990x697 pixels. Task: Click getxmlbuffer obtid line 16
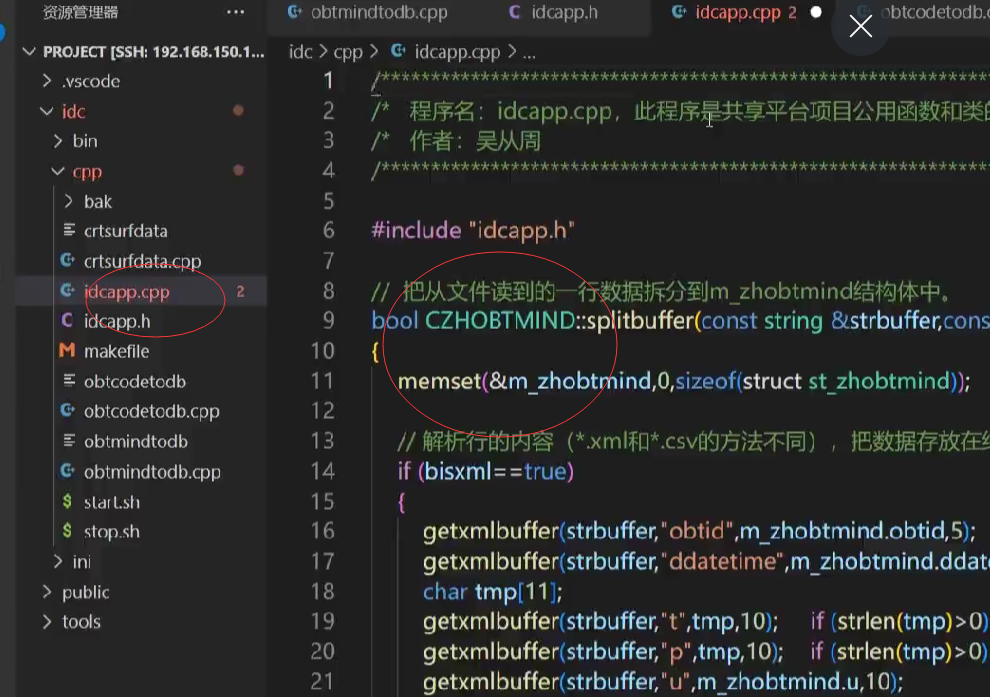tap(700, 531)
